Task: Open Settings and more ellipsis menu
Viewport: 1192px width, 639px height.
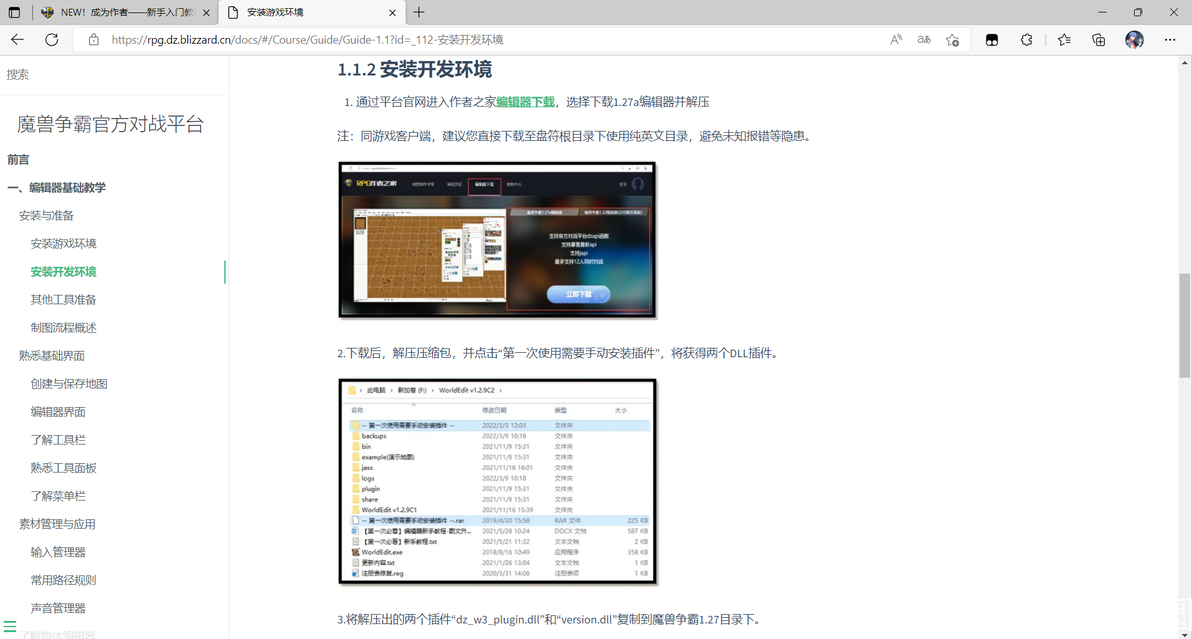Action: click(1170, 40)
